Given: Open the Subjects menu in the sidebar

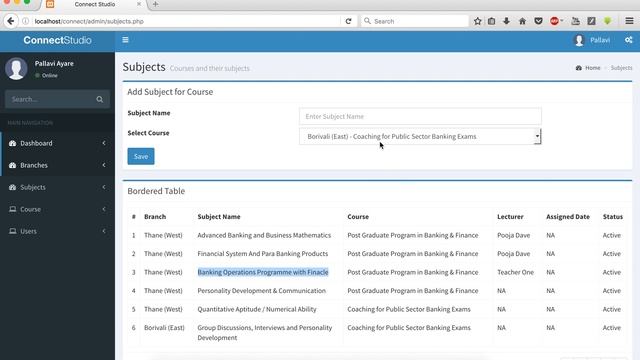Looking at the screenshot, I should [x=57, y=187].
